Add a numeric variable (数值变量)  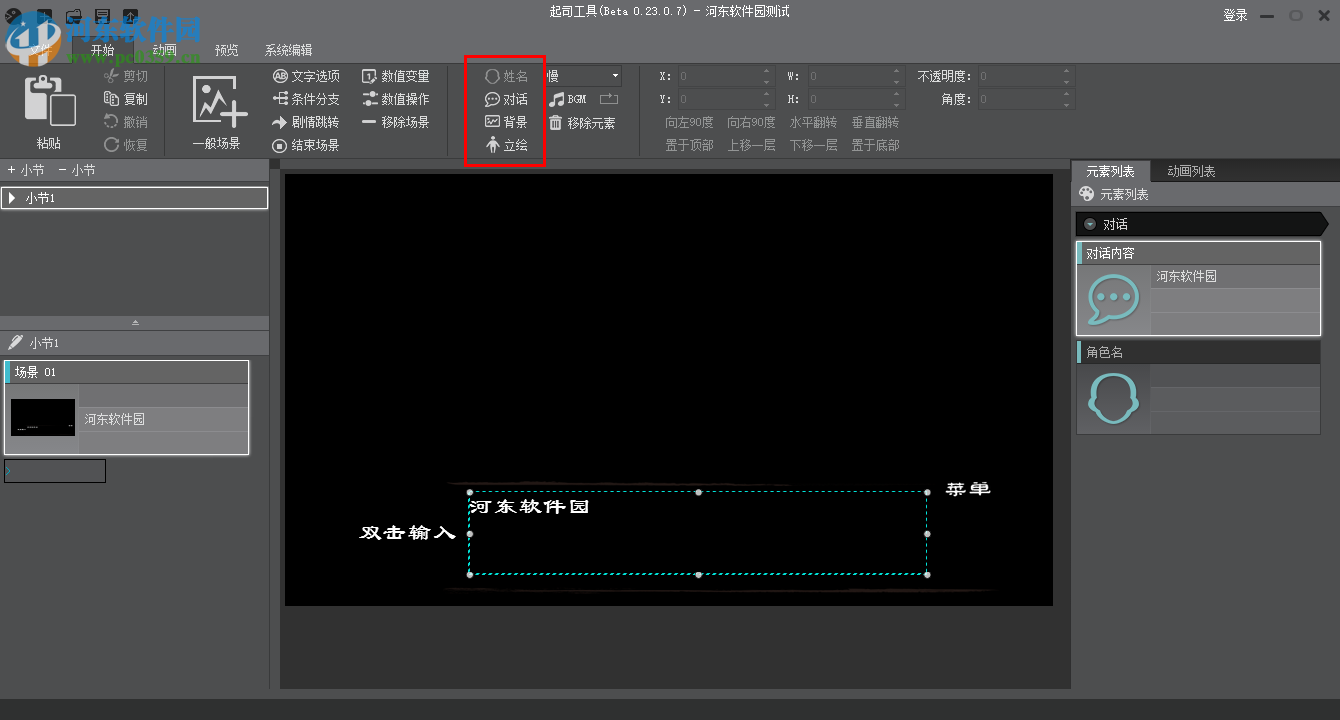[x=396, y=76]
